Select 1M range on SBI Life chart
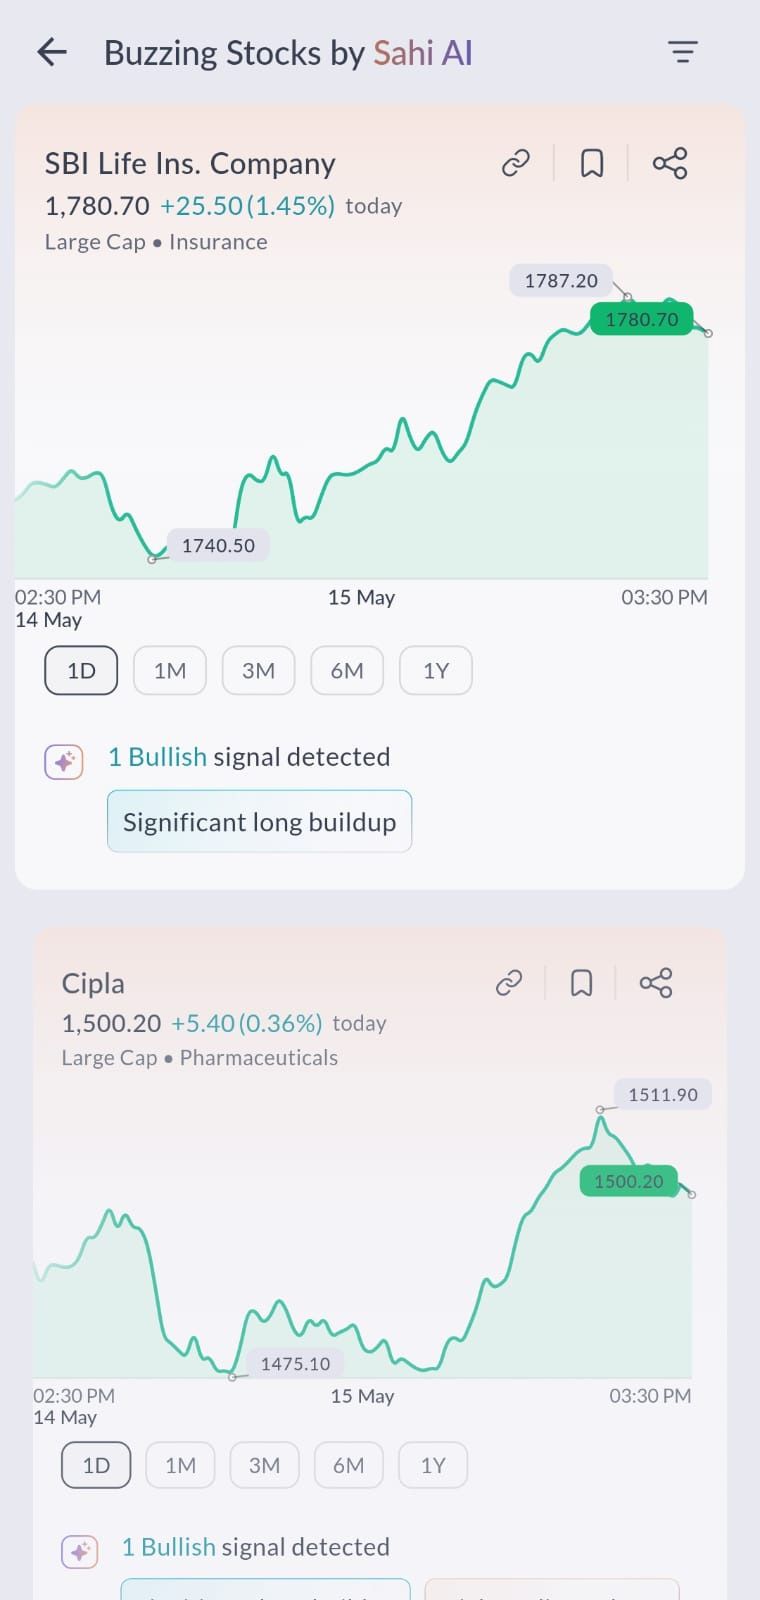Screen dimensions: 760x1600 tap(170, 670)
